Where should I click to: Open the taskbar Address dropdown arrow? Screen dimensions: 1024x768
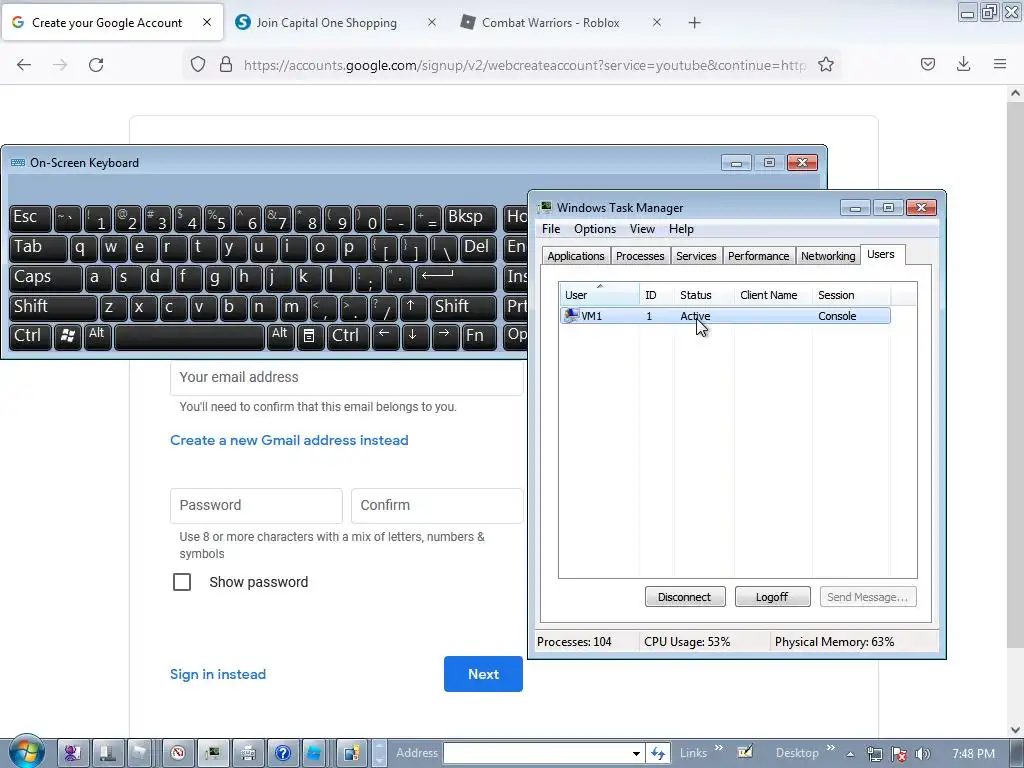point(636,753)
